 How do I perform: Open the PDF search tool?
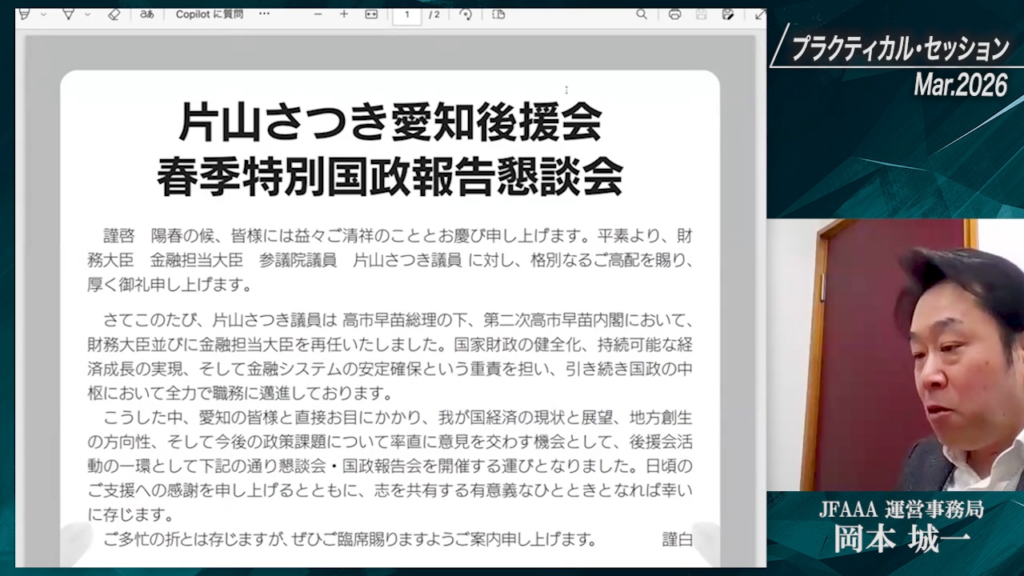click(x=641, y=14)
